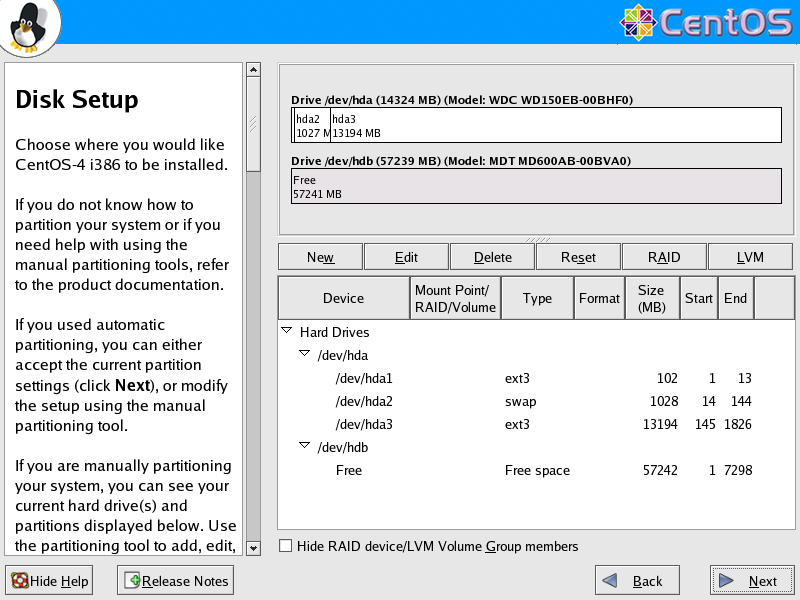Enable Hide RAID device/LVM Volume Group members
The image size is (800, 600).
(x=286, y=546)
